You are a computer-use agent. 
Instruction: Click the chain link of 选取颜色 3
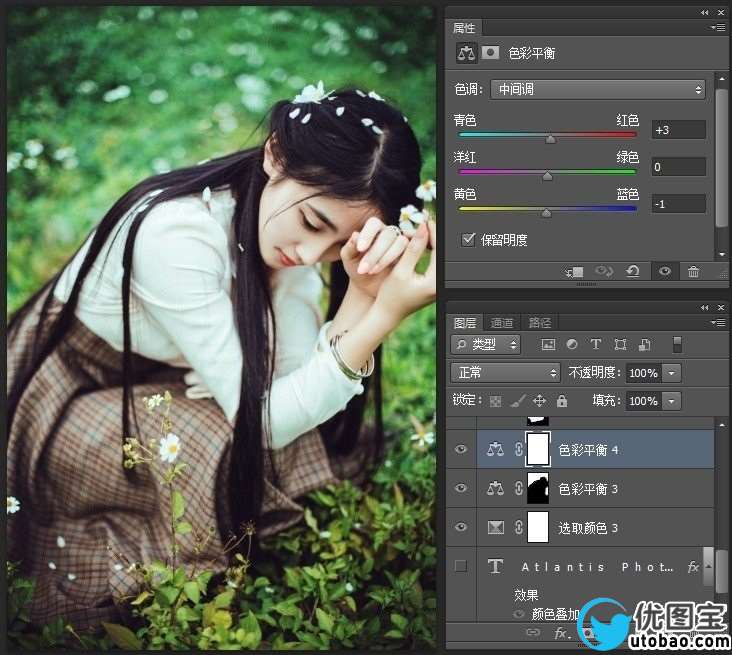[518, 528]
